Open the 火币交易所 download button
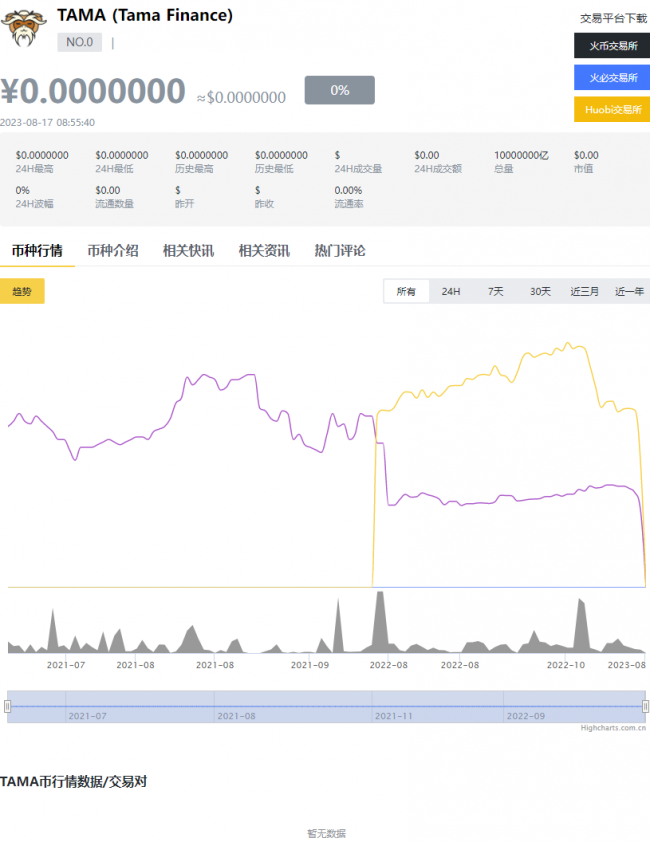Image resolution: width=650 pixels, height=842 pixels. tap(612, 46)
